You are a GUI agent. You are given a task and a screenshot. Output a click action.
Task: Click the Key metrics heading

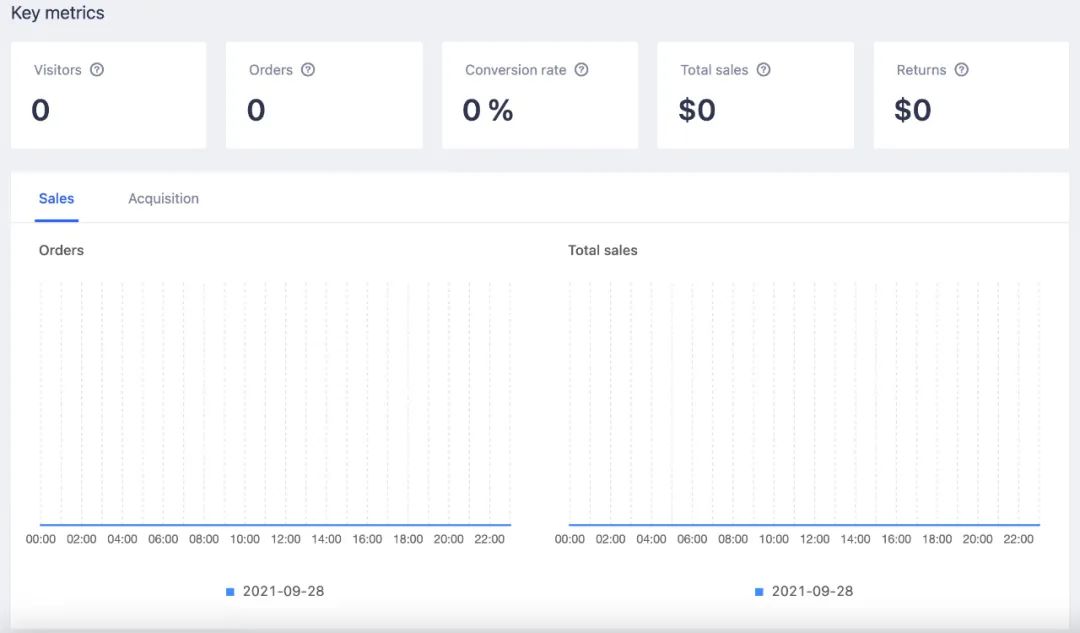(58, 13)
